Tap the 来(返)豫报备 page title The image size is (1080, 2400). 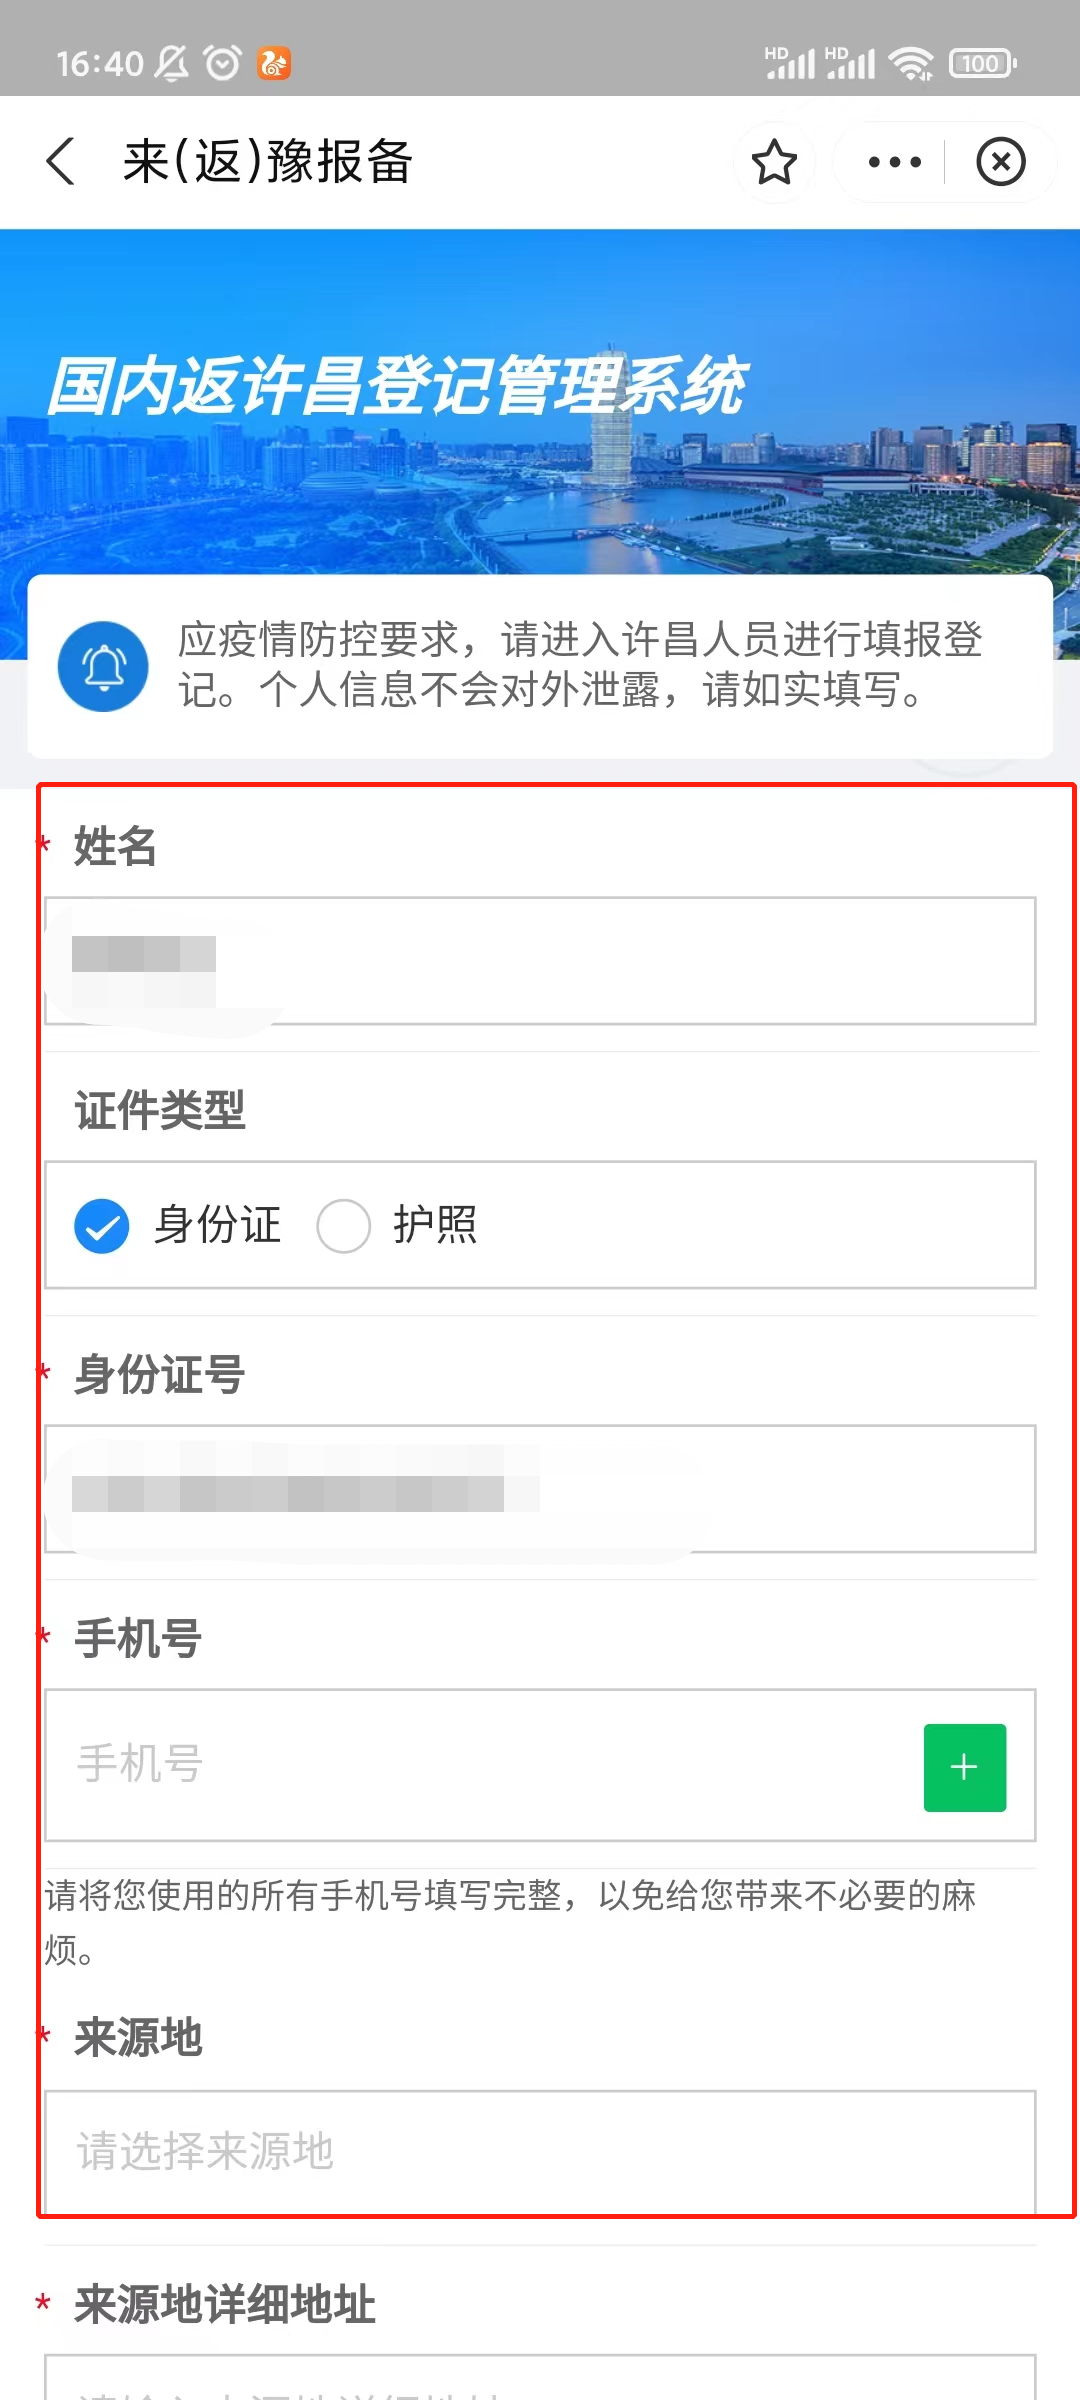tap(268, 162)
